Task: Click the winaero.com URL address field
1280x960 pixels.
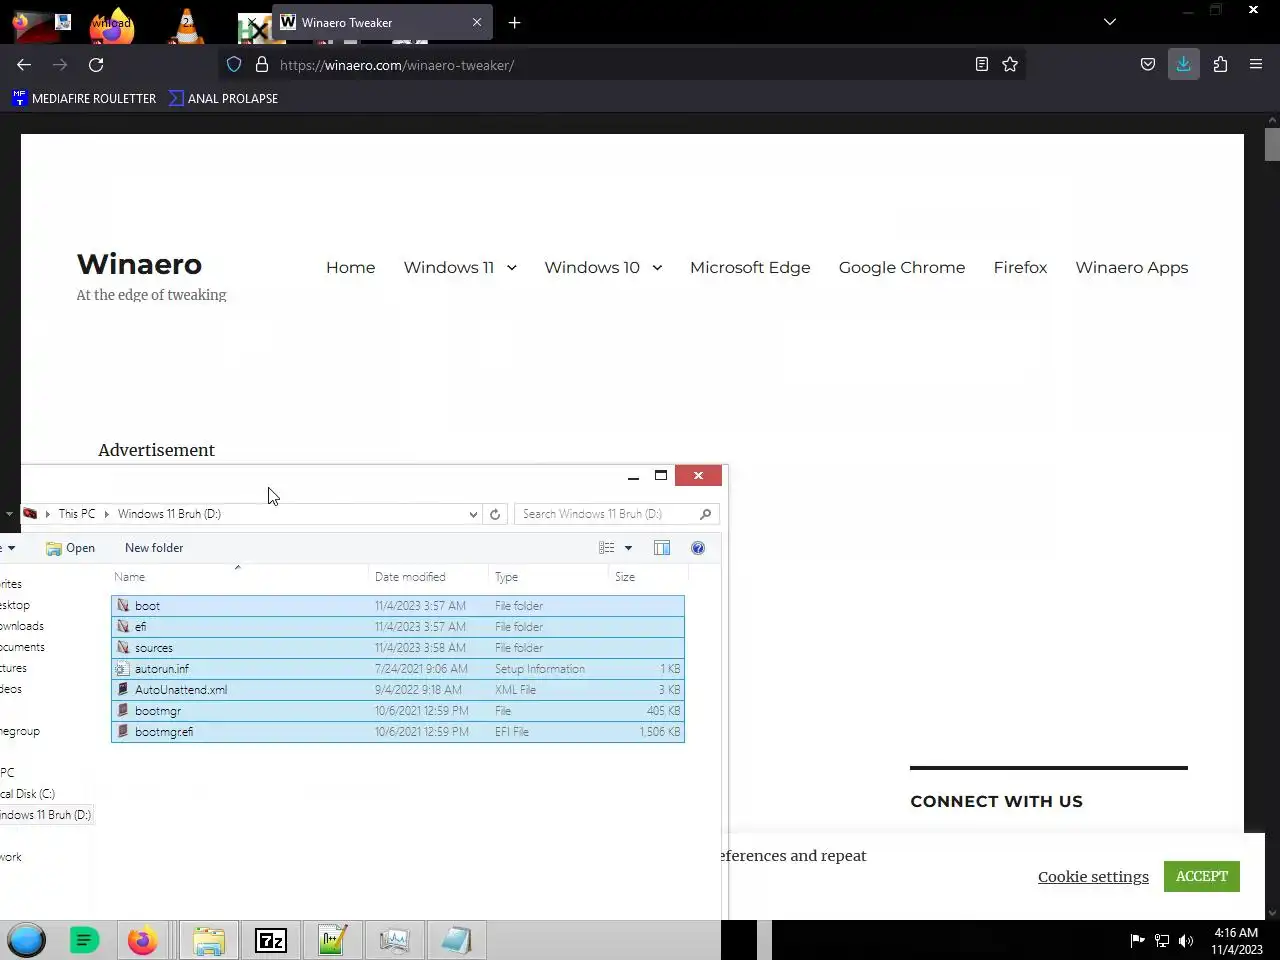Action: point(620,65)
